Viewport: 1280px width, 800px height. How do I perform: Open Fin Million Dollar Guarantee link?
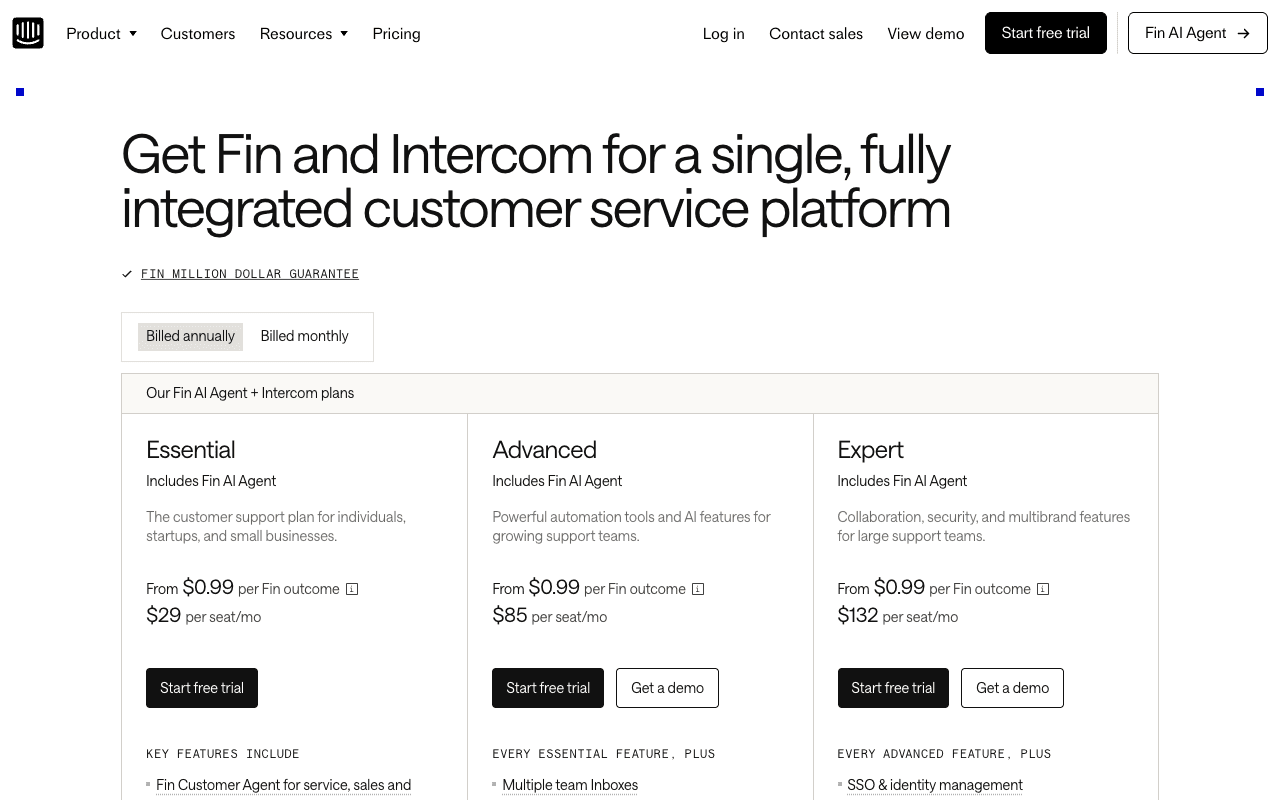pyautogui.click(x=250, y=274)
